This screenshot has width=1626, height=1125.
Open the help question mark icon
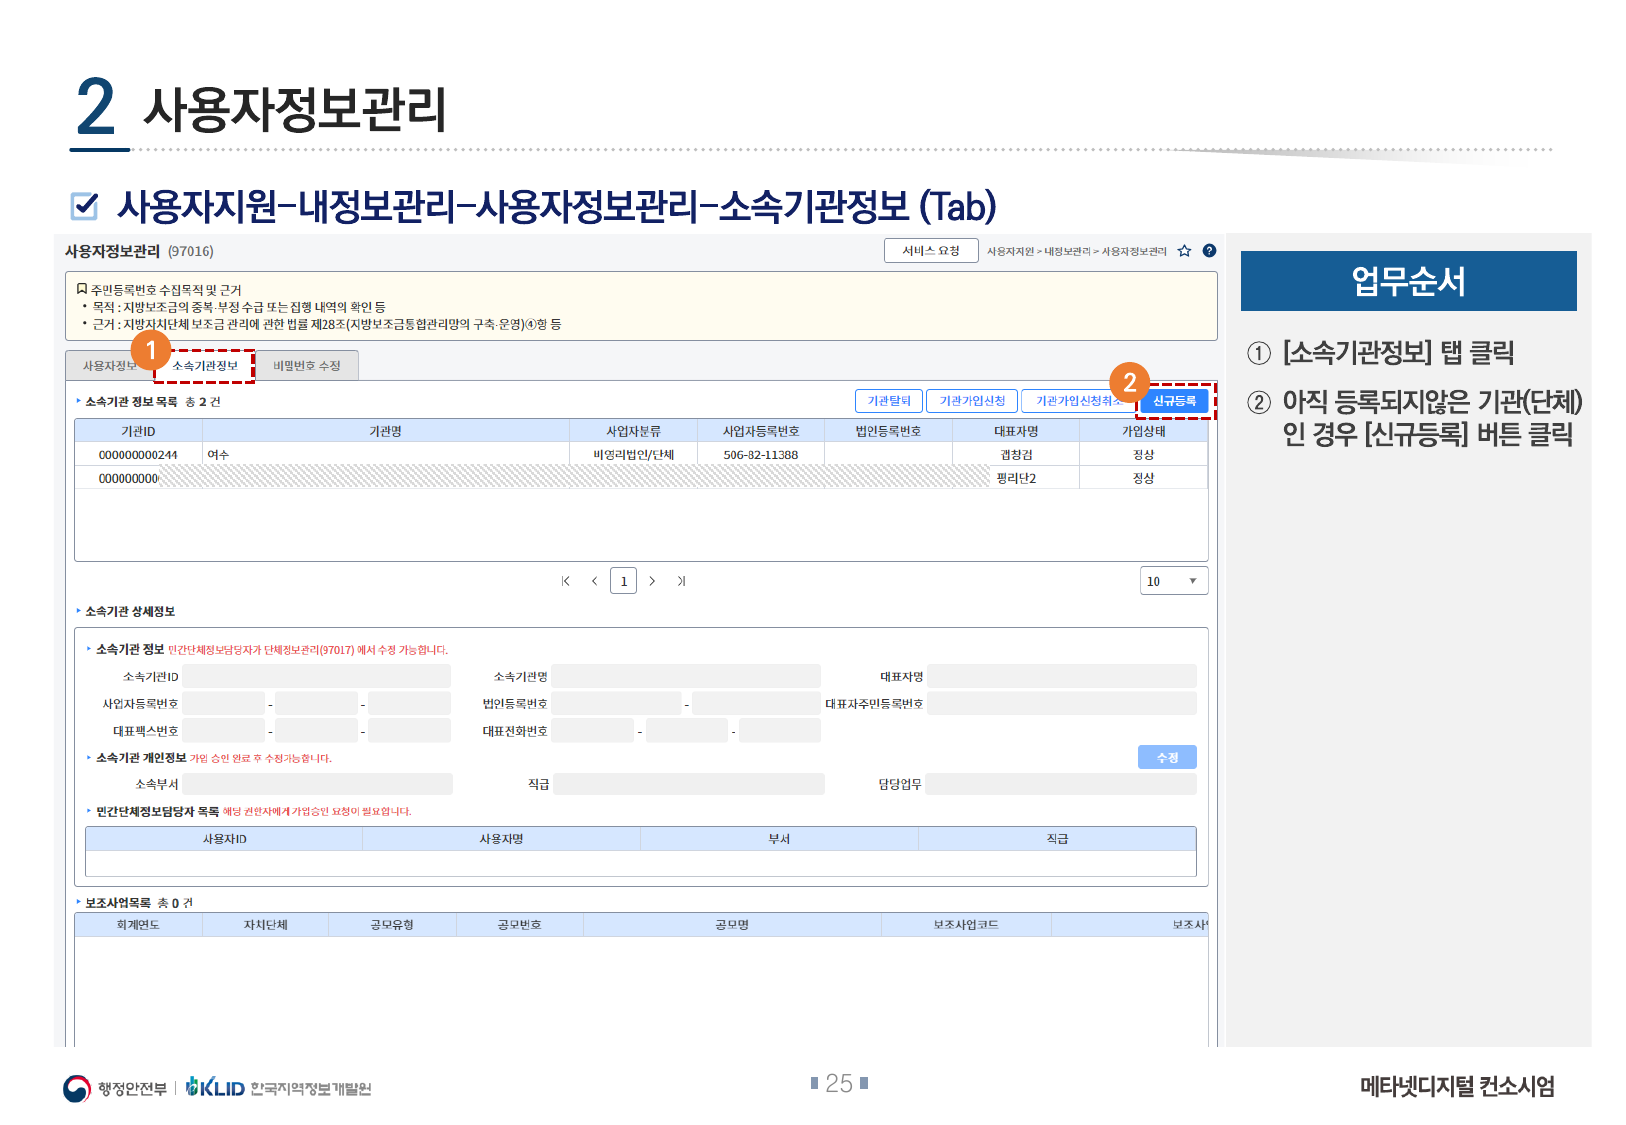coord(1209,251)
